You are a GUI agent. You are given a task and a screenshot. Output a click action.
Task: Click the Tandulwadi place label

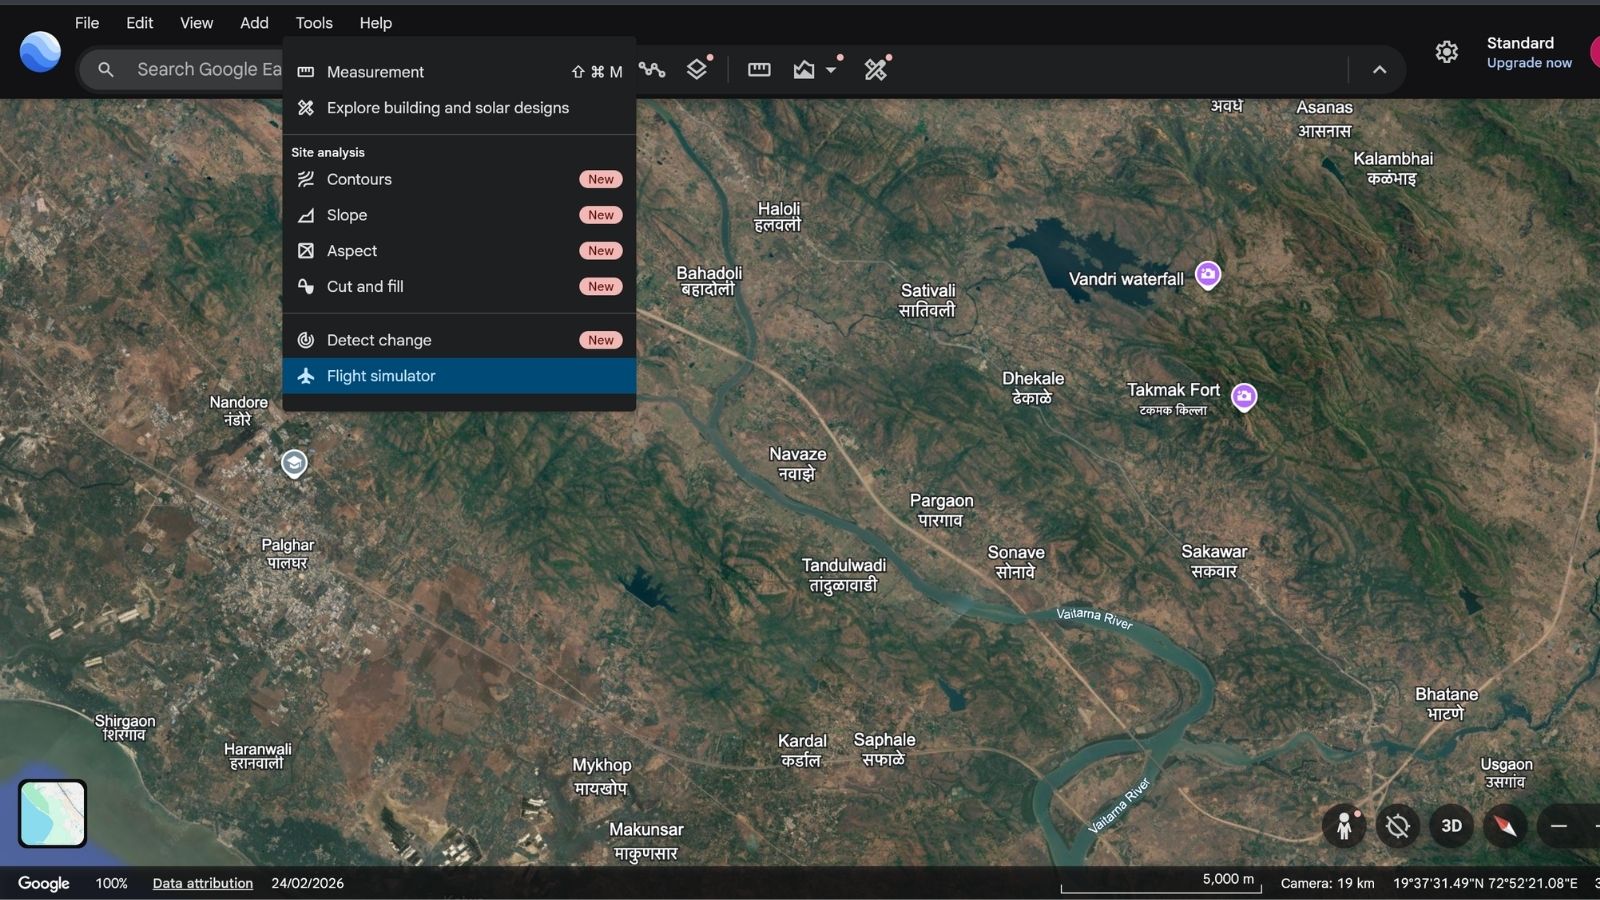pyautogui.click(x=844, y=575)
